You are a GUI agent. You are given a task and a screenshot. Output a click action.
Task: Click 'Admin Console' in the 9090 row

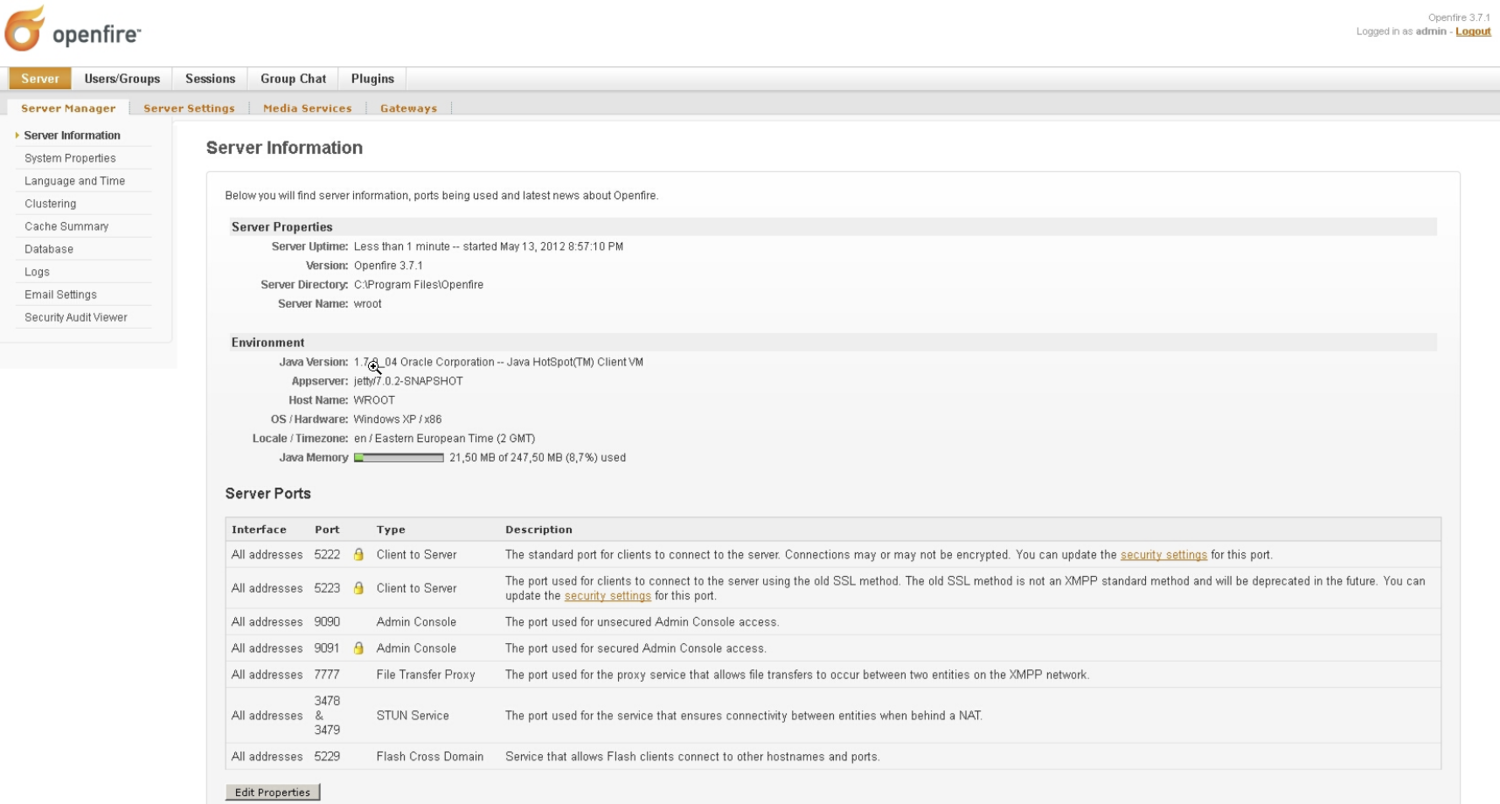pos(416,622)
